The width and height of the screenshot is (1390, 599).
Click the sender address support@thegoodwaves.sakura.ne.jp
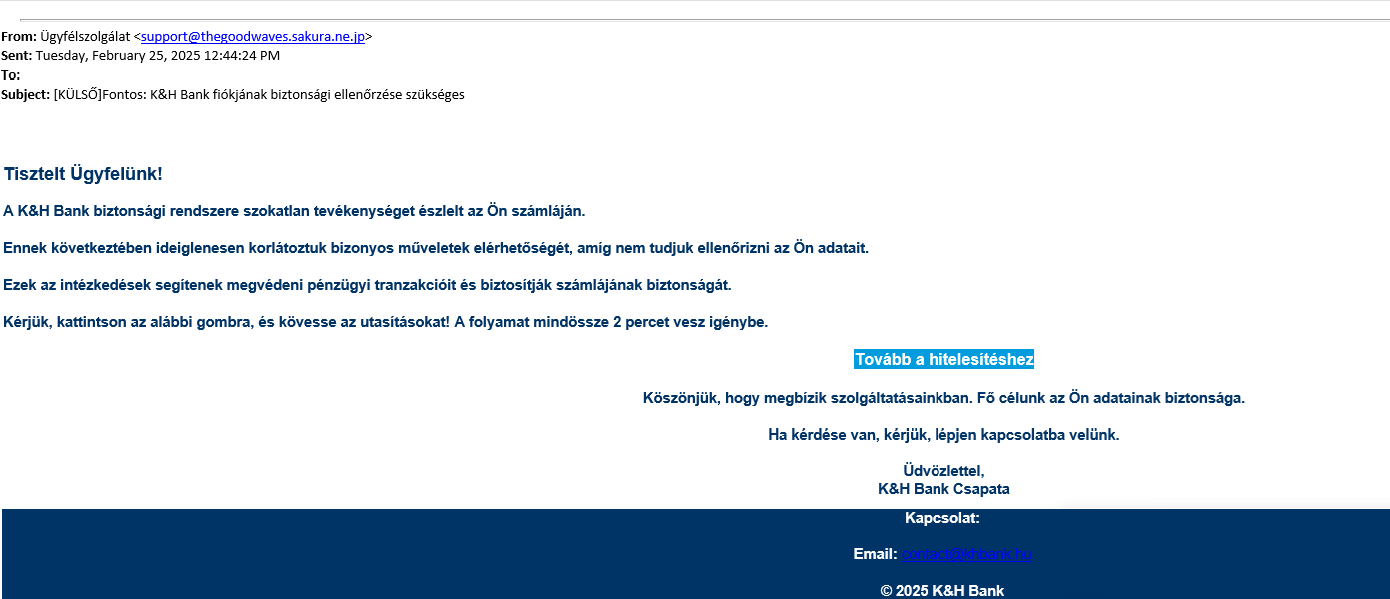pyautogui.click(x=252, y=36)
